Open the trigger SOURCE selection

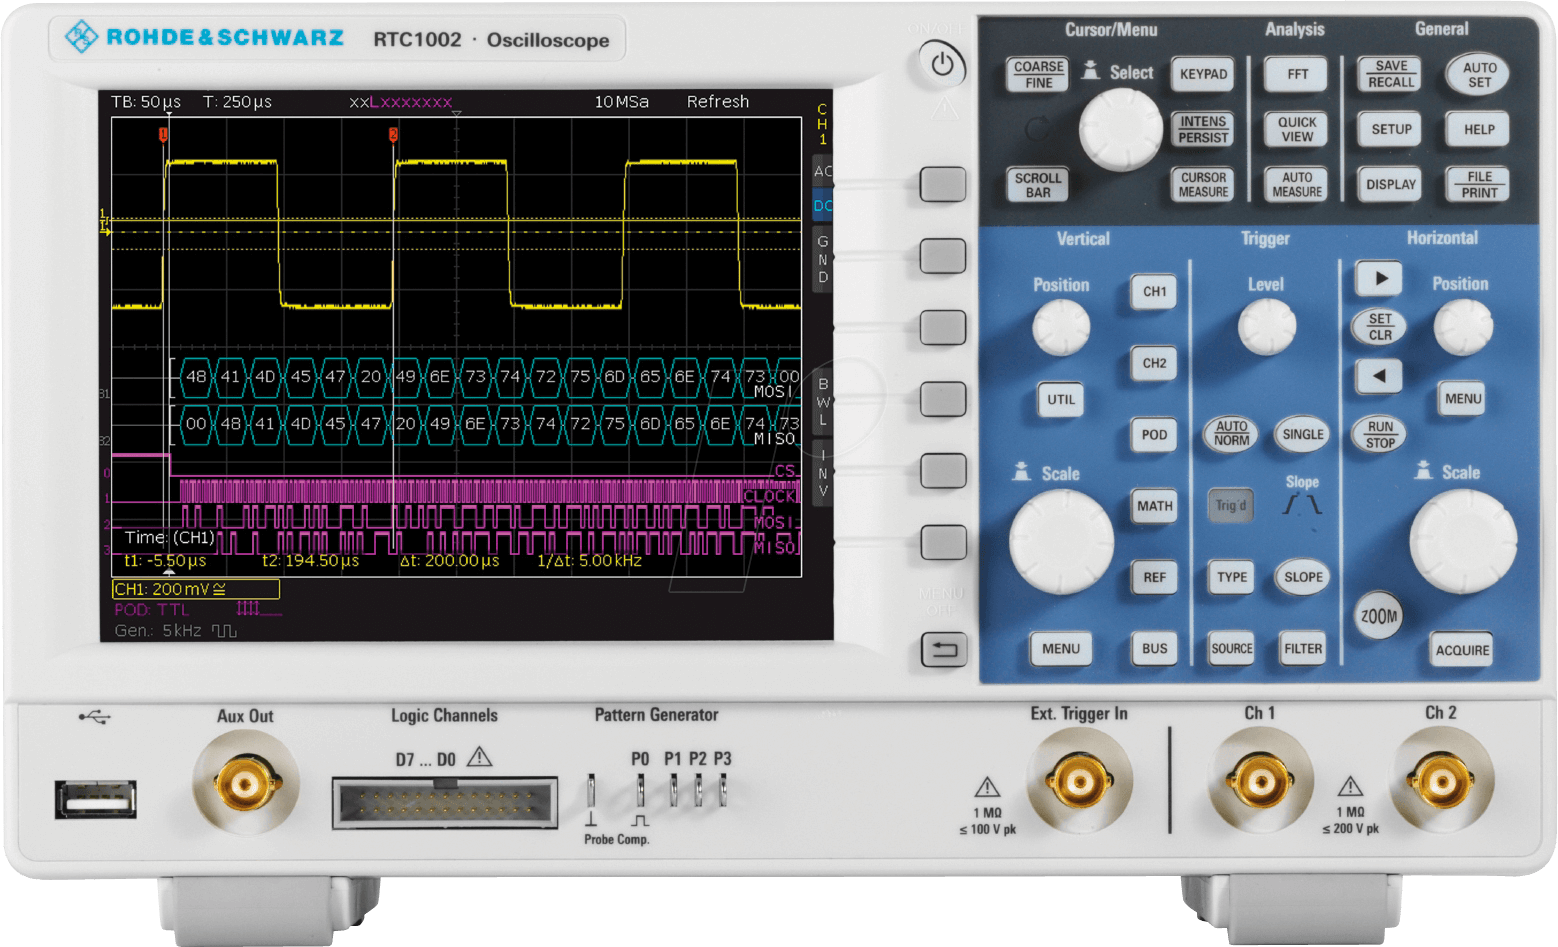[1231, 649]
